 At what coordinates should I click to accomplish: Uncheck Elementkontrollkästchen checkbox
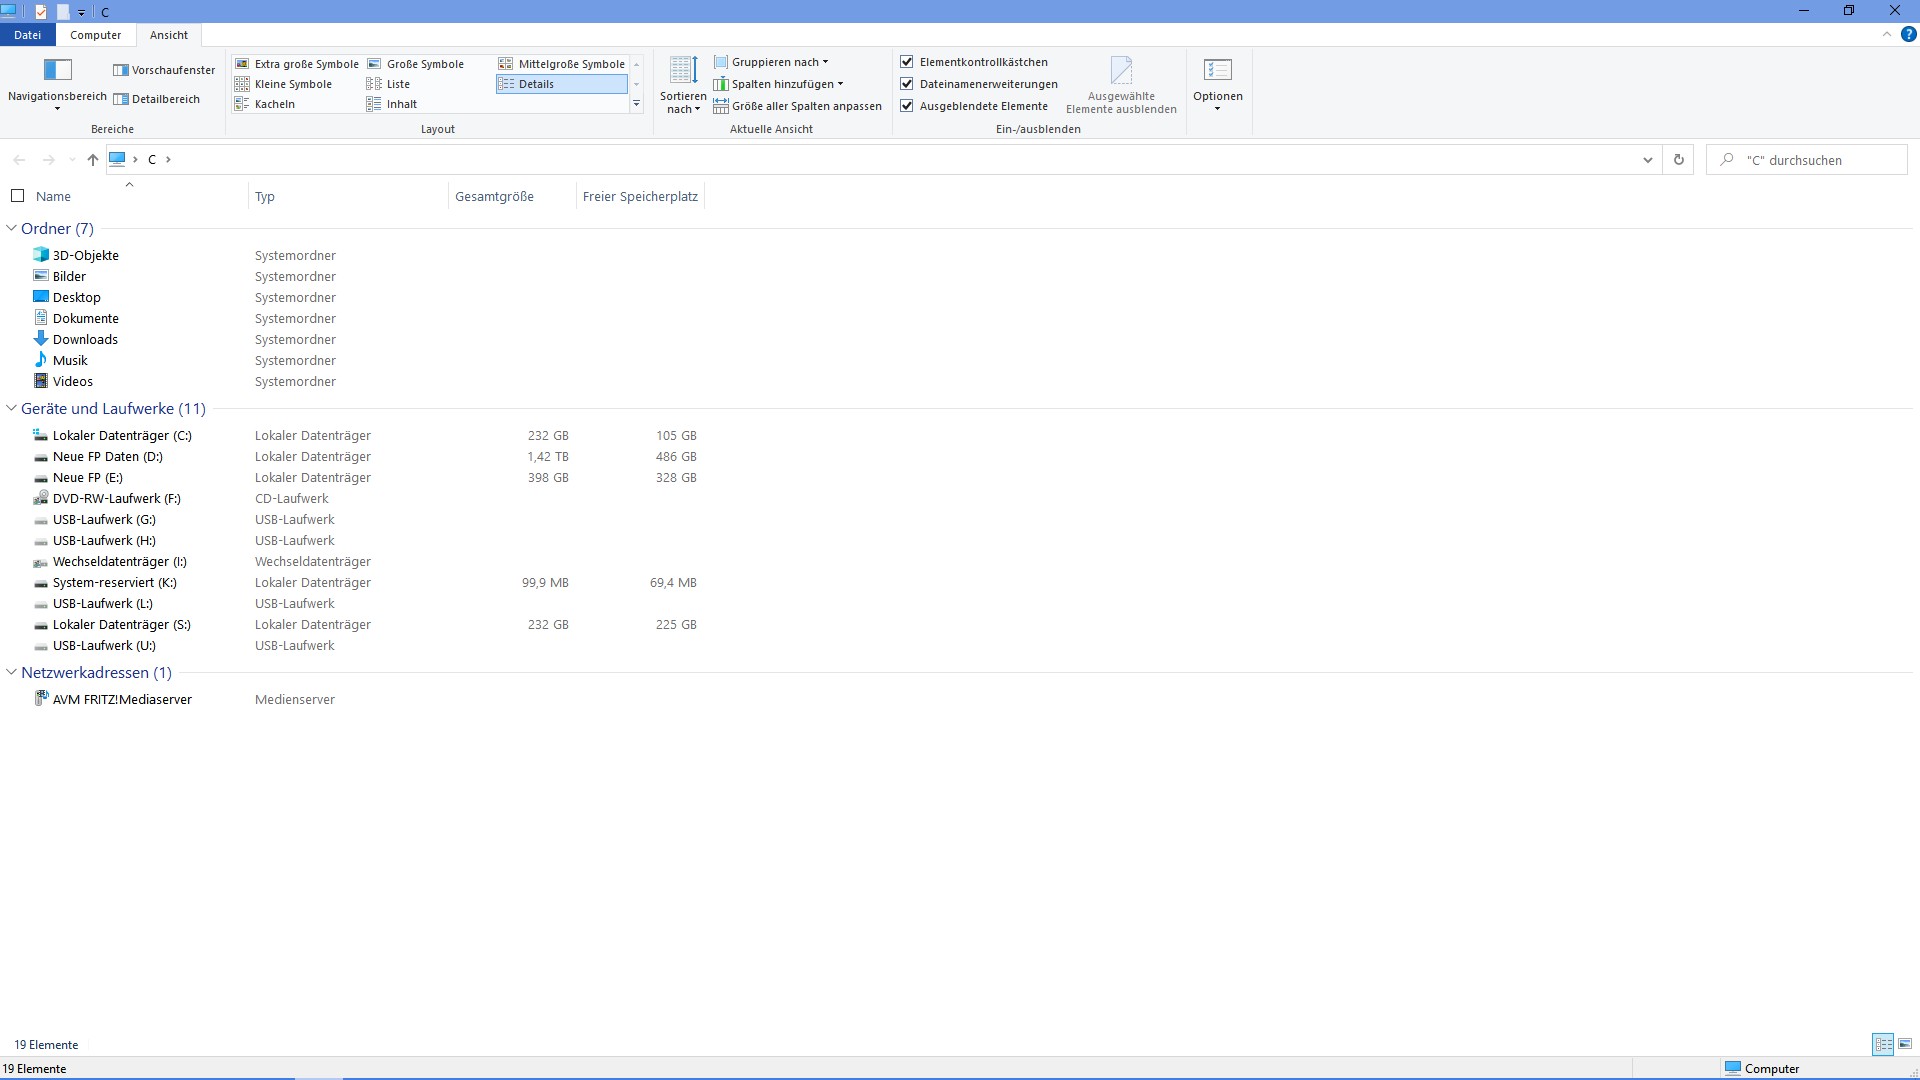click(x=907, y=62)
